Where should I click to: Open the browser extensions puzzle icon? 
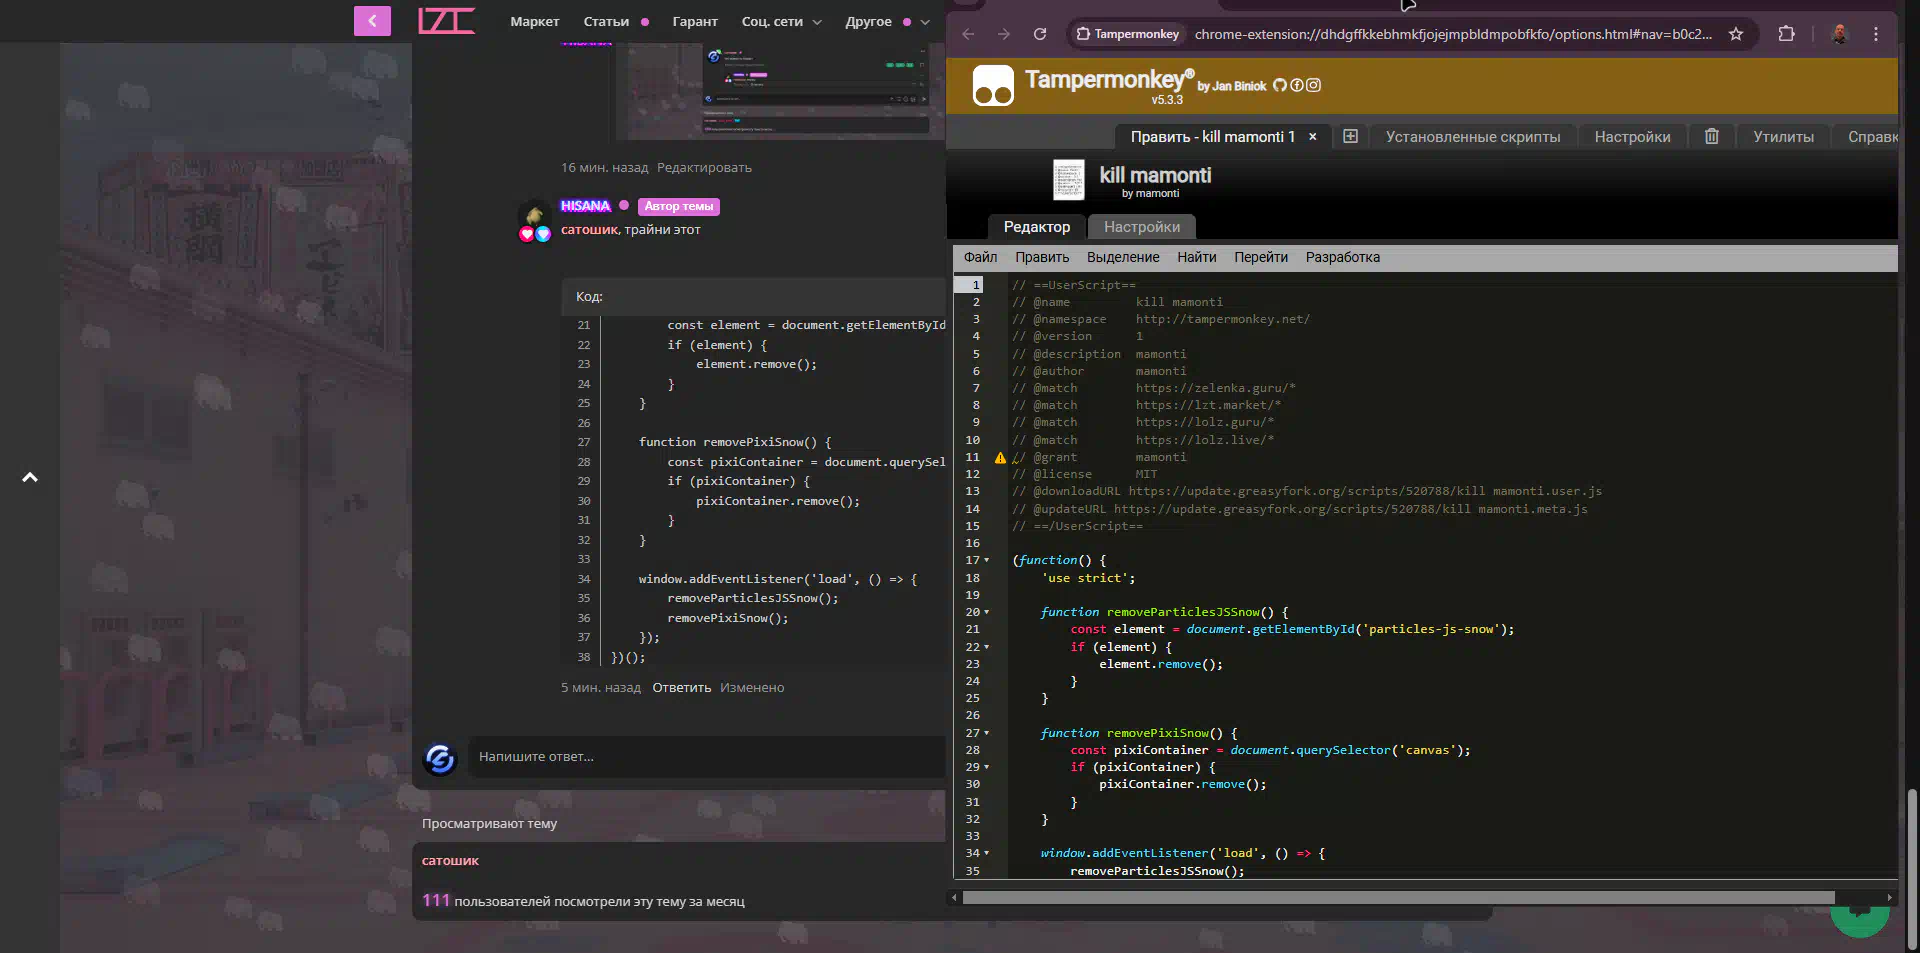tap(1787, 34)
